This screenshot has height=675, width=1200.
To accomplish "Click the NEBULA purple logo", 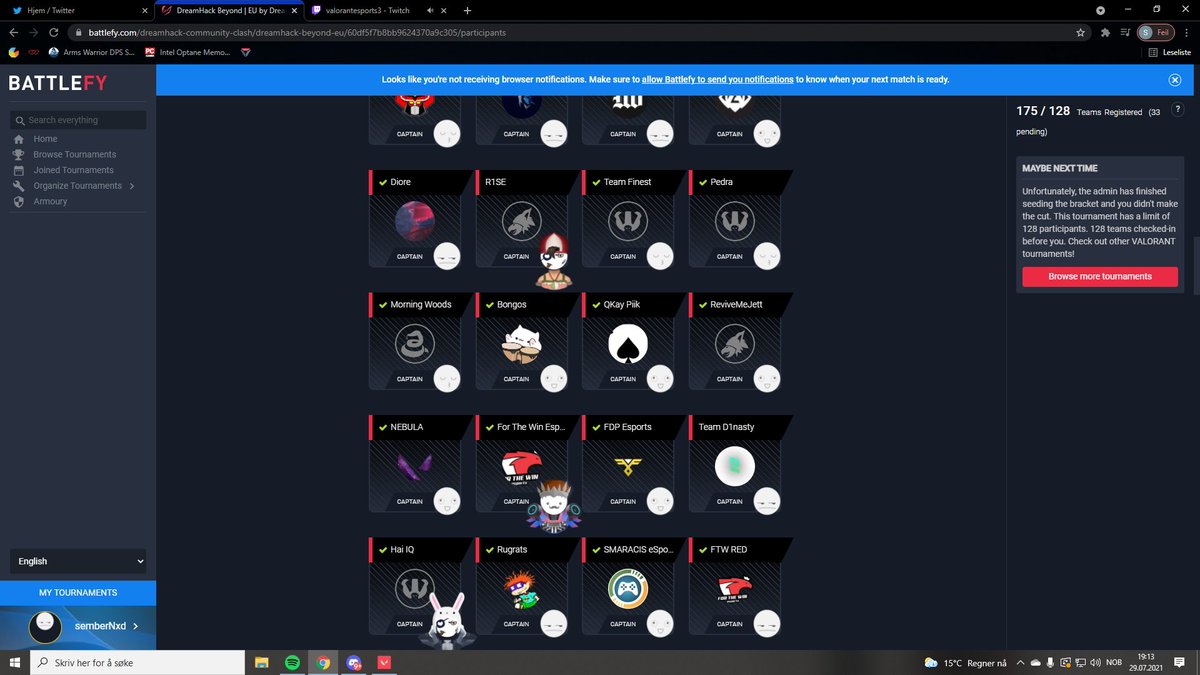I will (x=415, y=466).
